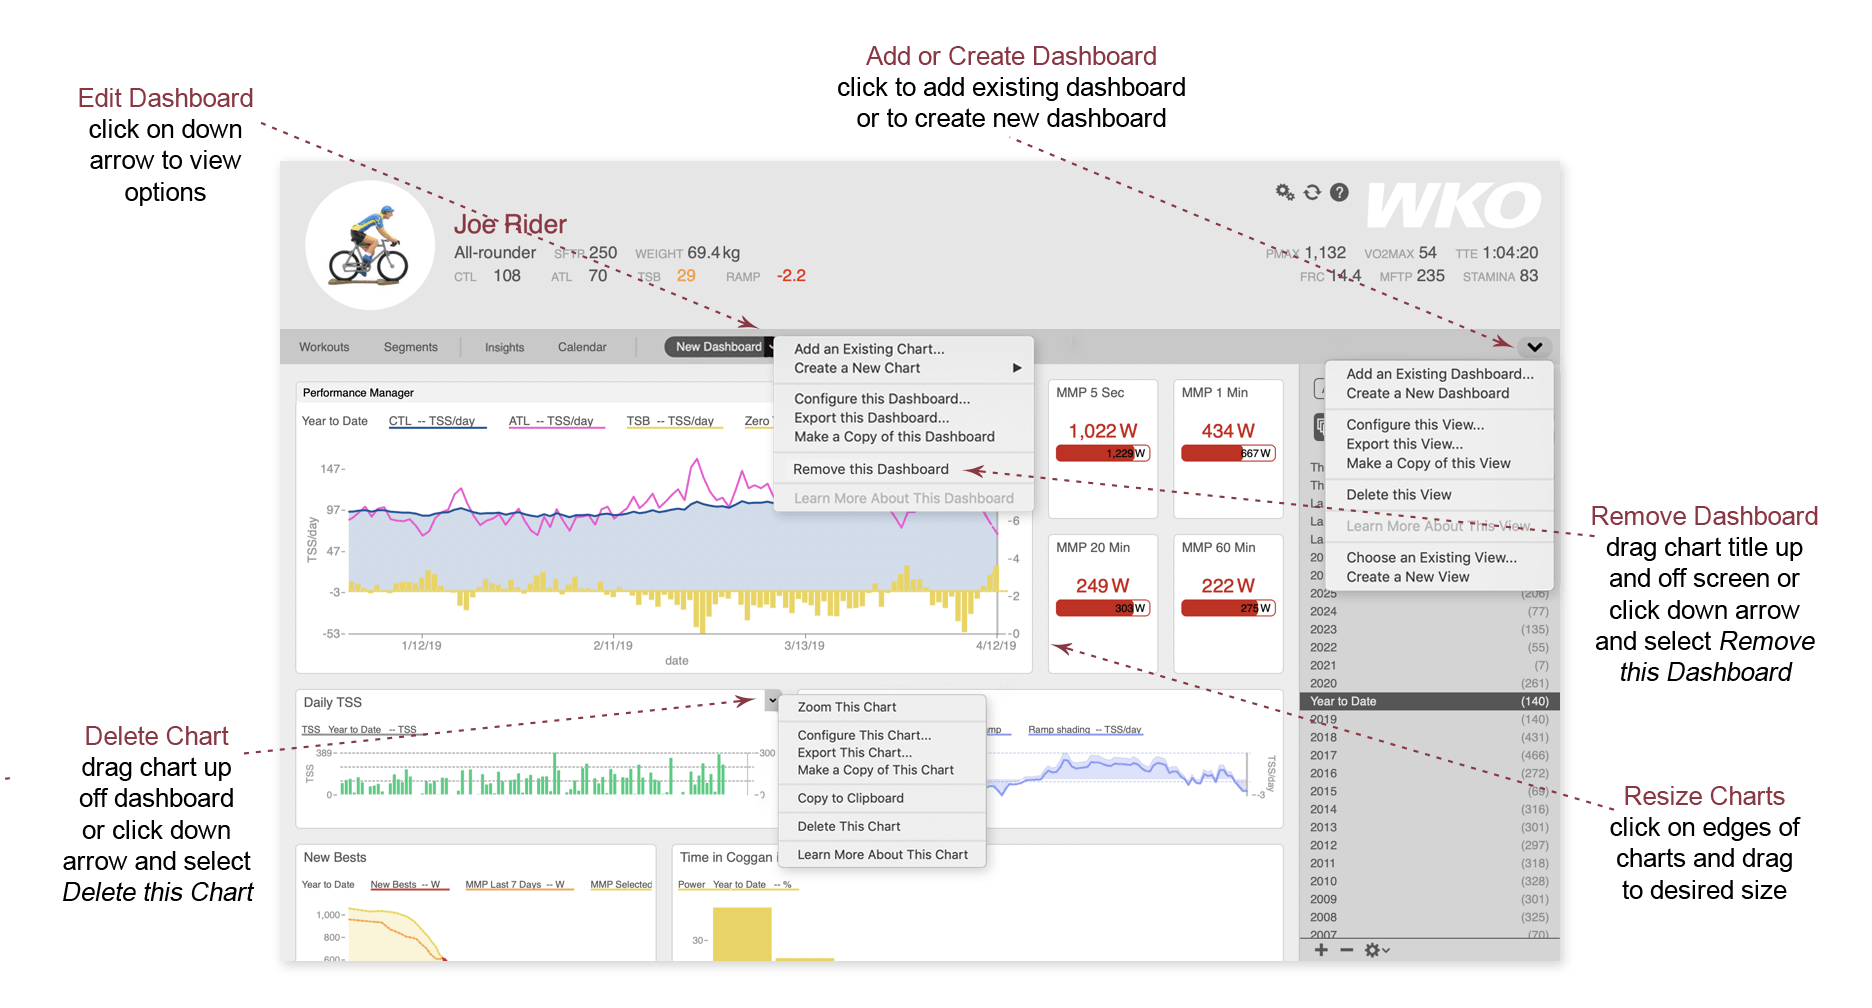Click the RAMP value -2.2 in header
The image size is (1872, 1008).
[x=791, y=276]
